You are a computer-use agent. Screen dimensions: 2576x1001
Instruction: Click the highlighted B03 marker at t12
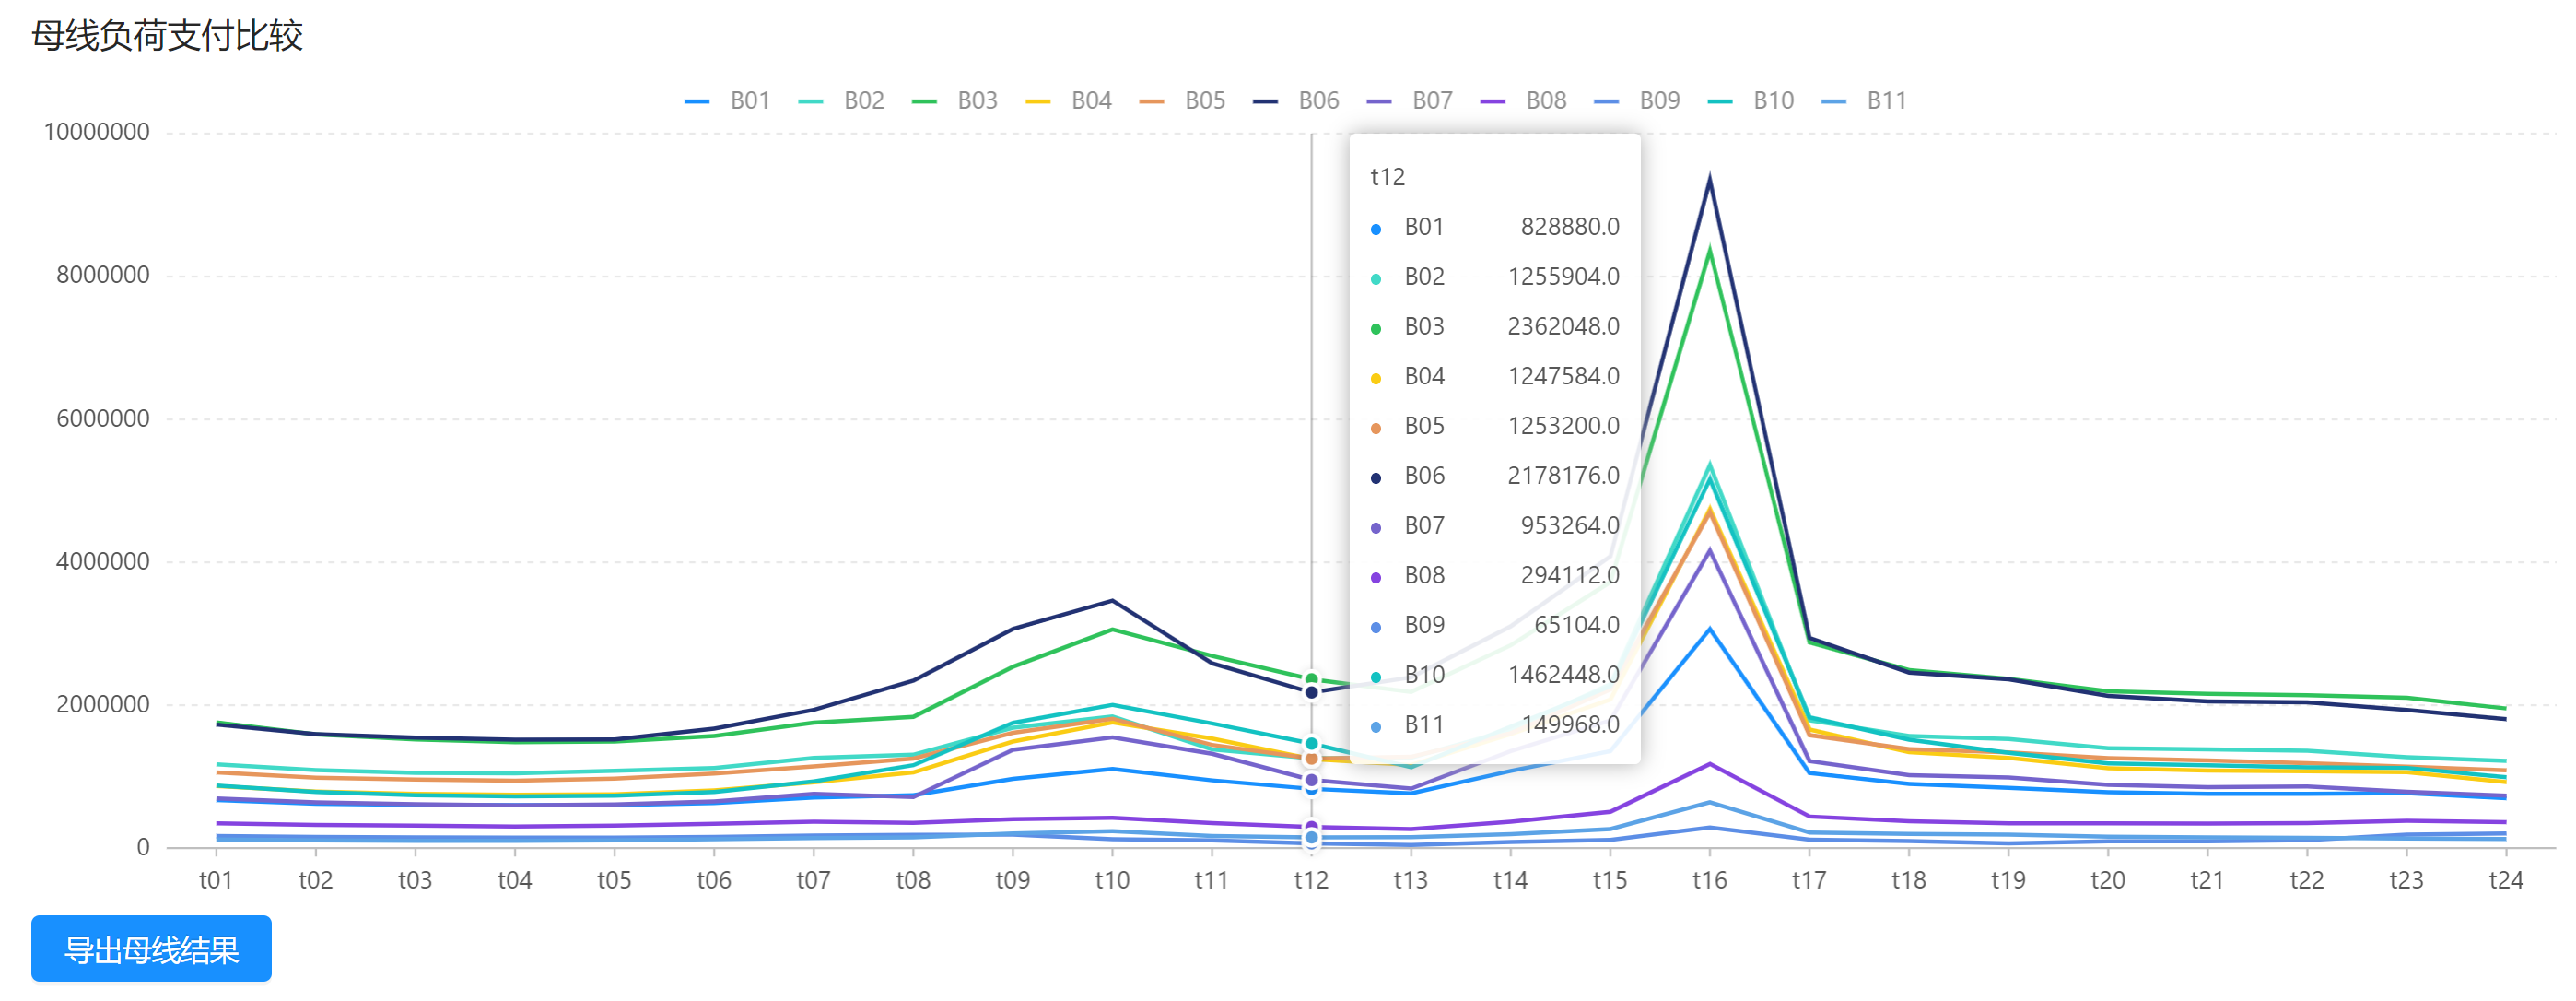1311,679
